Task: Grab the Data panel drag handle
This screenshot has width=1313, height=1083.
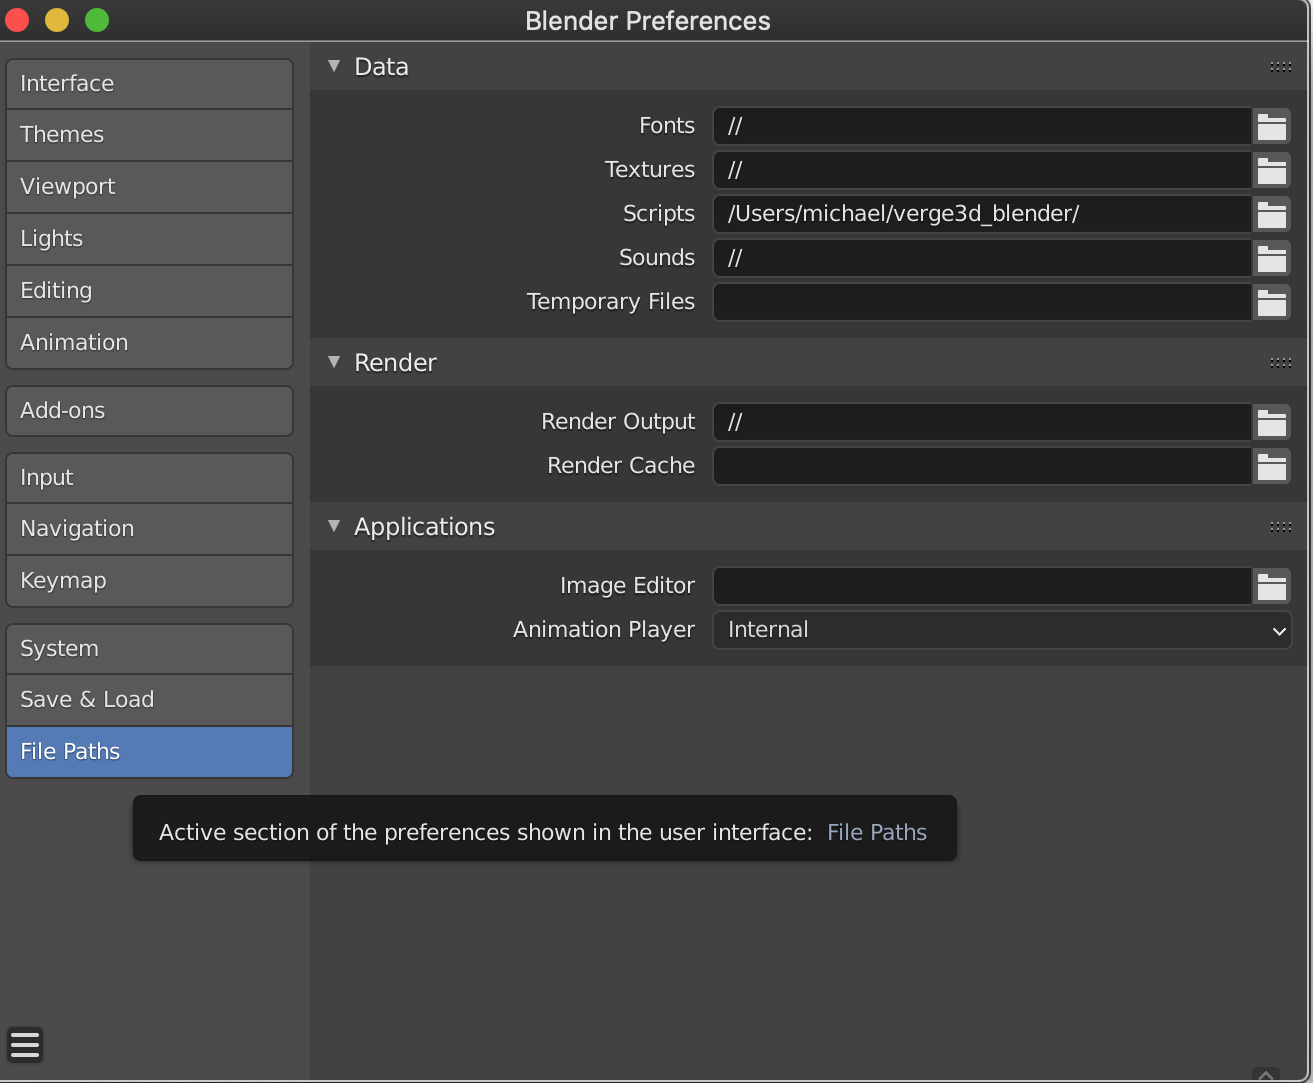Action: click(1280, 67)
